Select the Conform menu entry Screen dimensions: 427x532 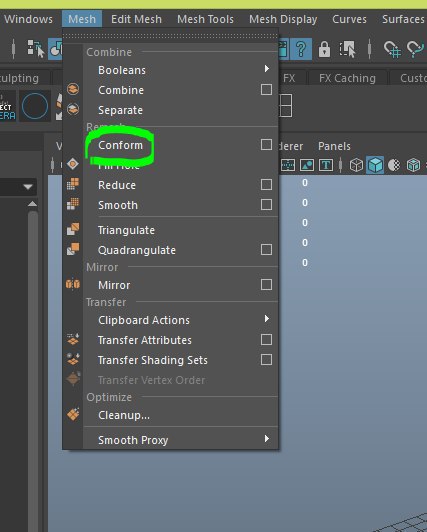(x=120, y=145)
